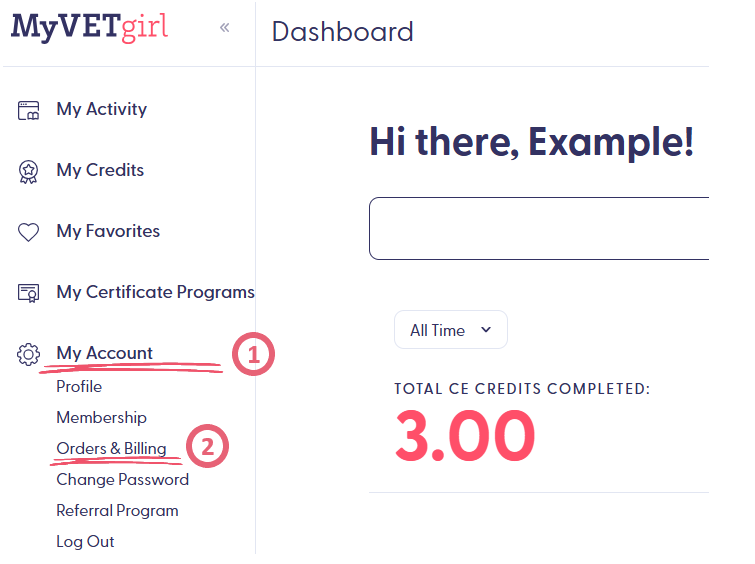This screenshot has height=564, width=755.
Task: Click the MyVETgirl logo
Action: (x=89, y=26)
